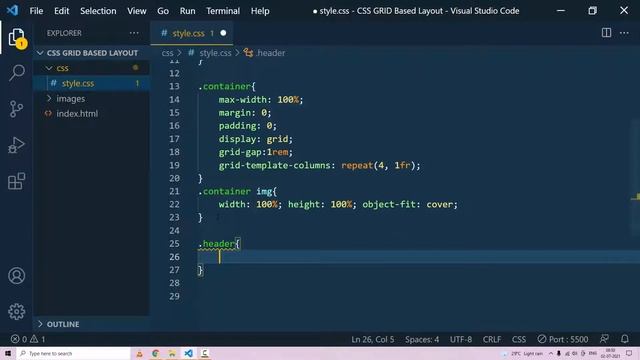Show errors and warnings in status bar
Image resolution: width=640 pixels, height=360 pixels.
tap(28, 339)
